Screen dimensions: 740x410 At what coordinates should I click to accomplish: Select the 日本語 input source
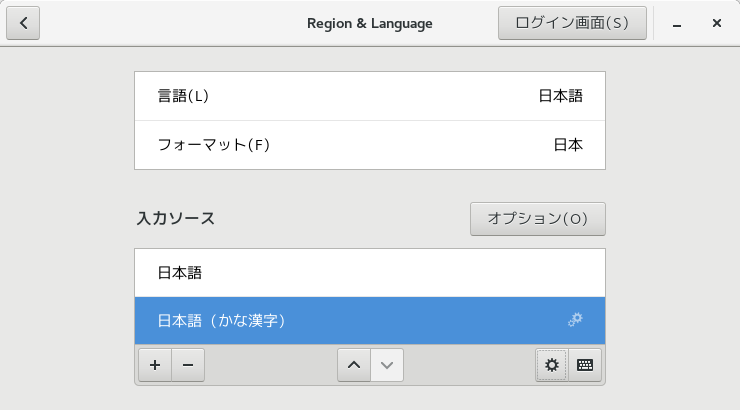point(370,273)
